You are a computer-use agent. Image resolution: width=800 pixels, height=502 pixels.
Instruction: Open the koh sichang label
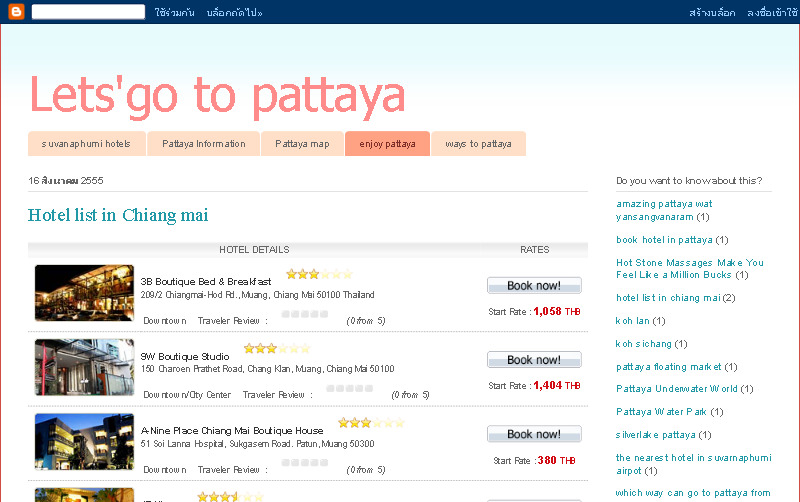pos(643,344)
